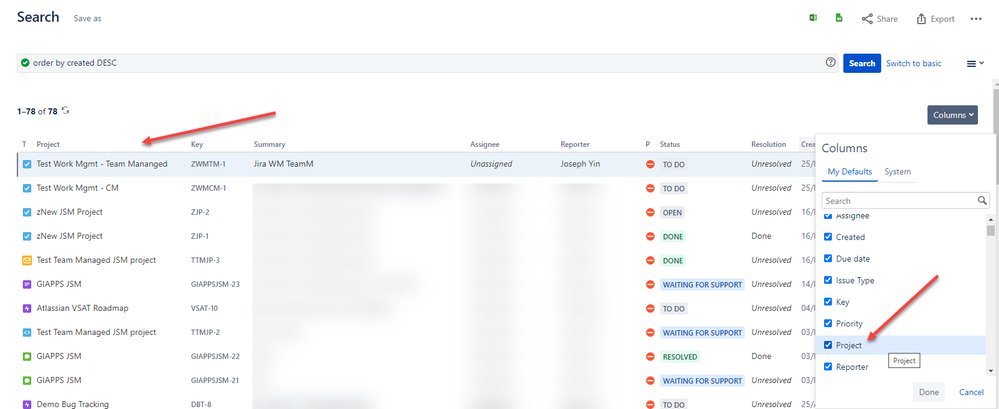Screen dimensions: 999x409
Task: Open the Export dropdown
Action: 935,19
